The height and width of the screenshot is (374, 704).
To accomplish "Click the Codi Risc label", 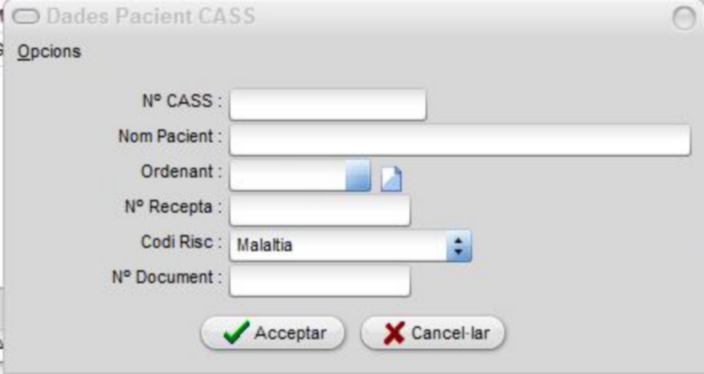I will pos(181,242).
